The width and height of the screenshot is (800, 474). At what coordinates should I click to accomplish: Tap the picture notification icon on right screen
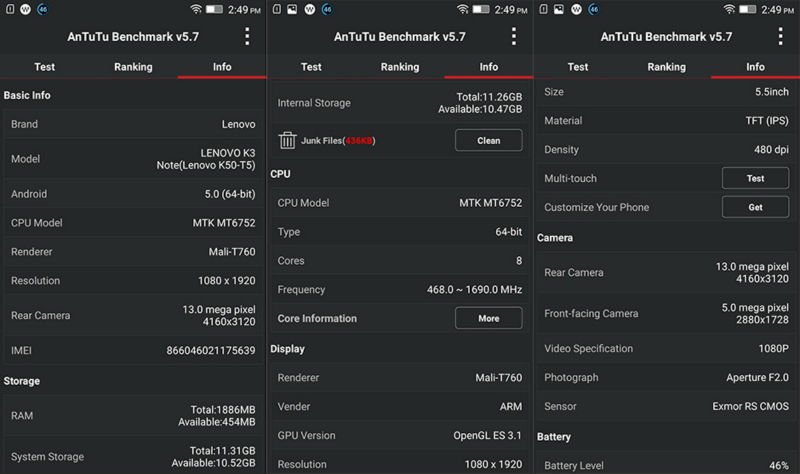(559, 9)
